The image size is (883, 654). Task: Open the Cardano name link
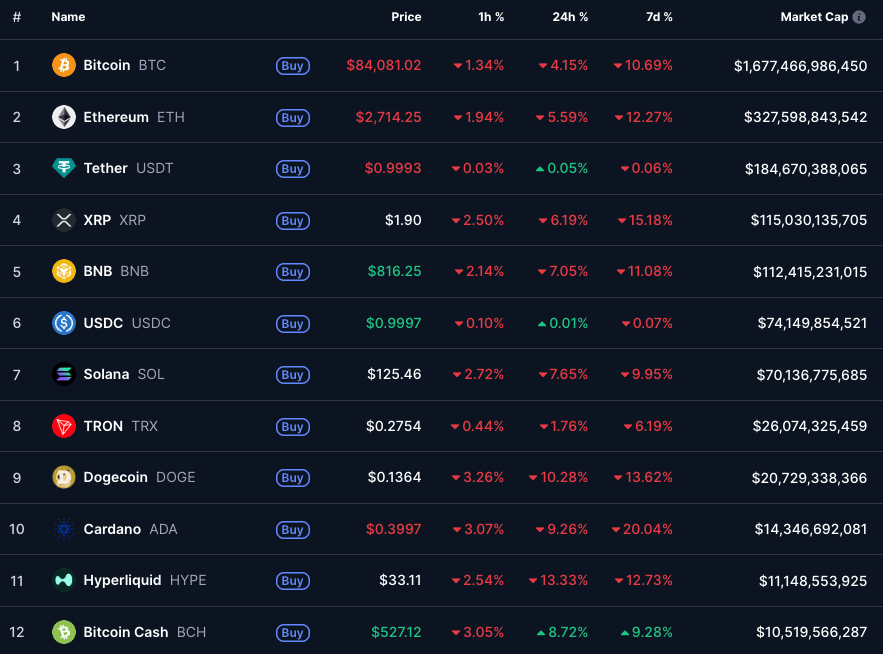click(x=112, y=529)
